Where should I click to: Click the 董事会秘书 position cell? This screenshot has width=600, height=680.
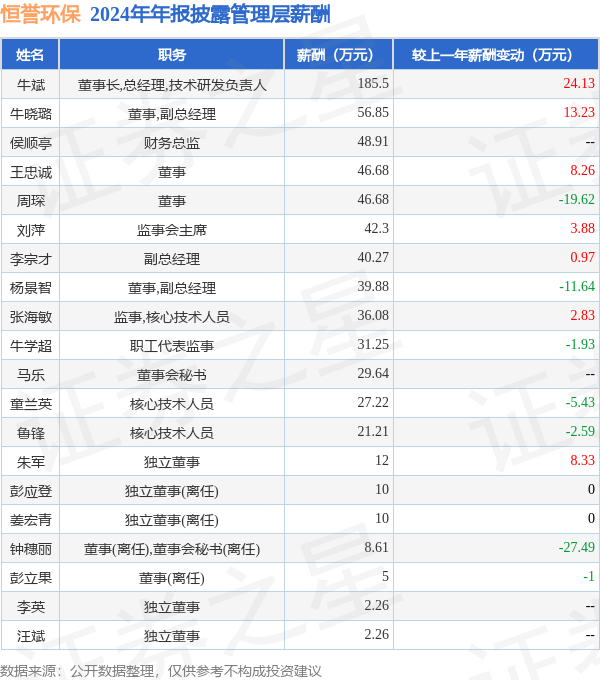point(172,375)
